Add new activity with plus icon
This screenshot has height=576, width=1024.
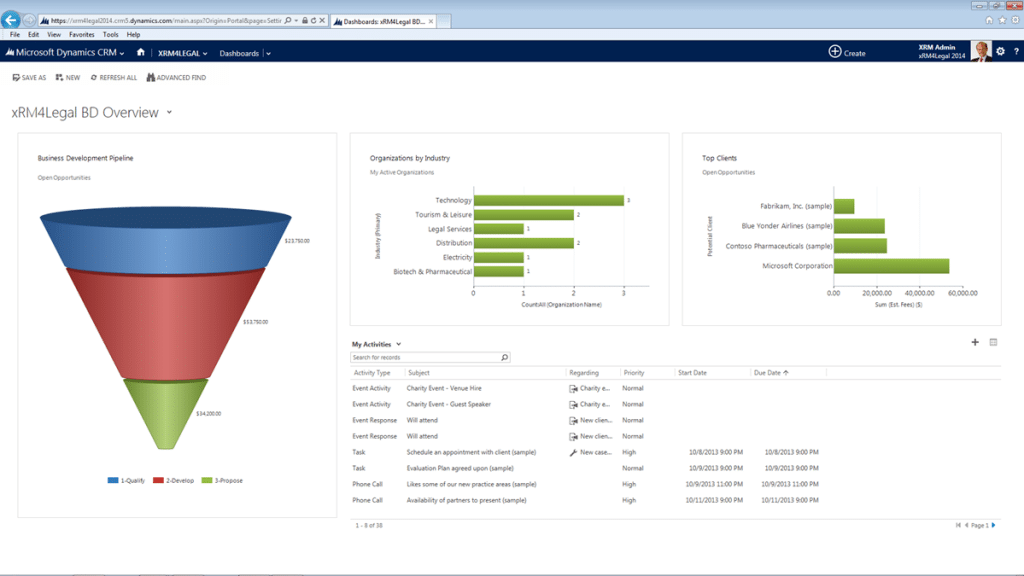pyautogui.click(x=975, y=342)
